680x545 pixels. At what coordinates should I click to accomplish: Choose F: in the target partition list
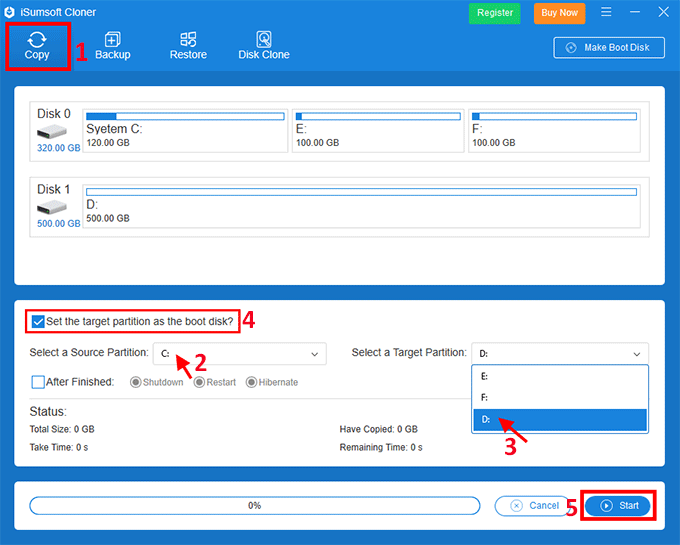560,398
